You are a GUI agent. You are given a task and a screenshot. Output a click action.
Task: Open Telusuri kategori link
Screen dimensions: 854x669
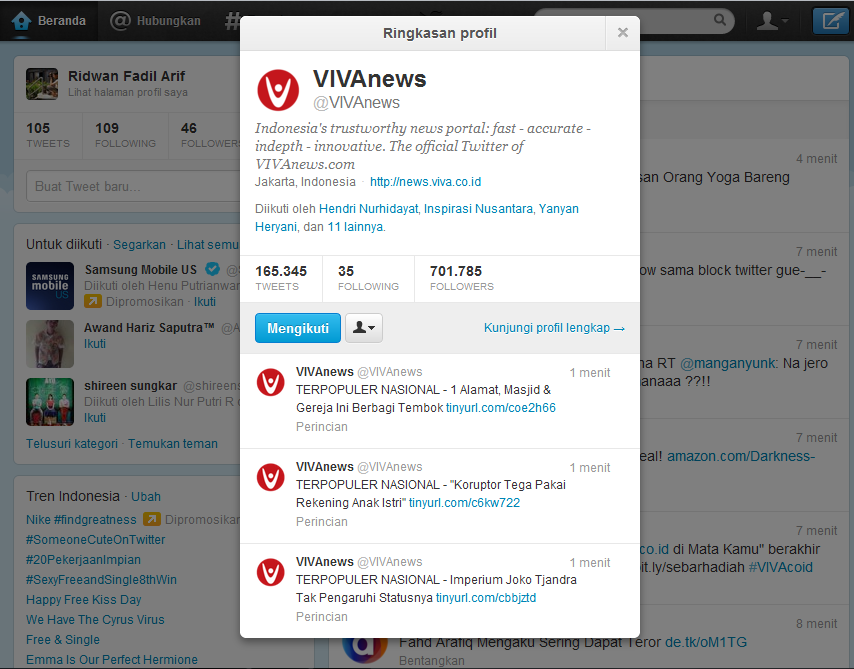(x=72, y=443)
